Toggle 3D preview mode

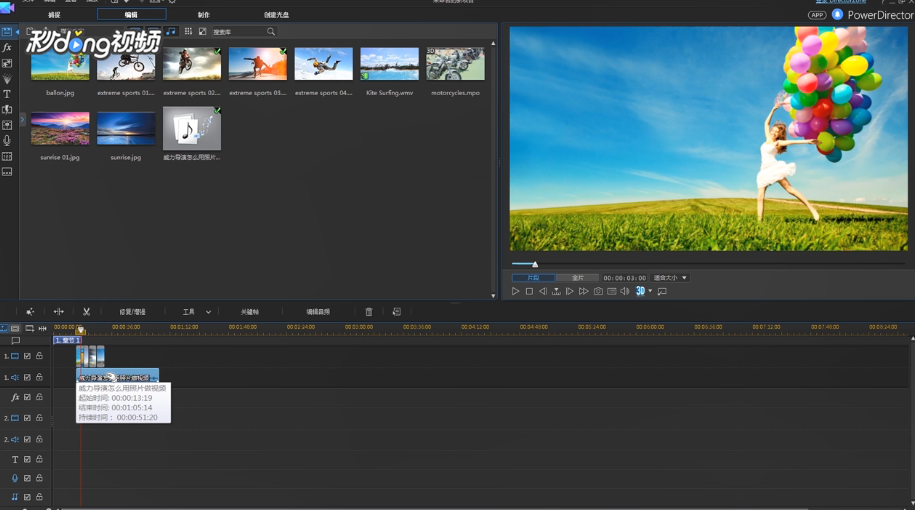point(640,291)
